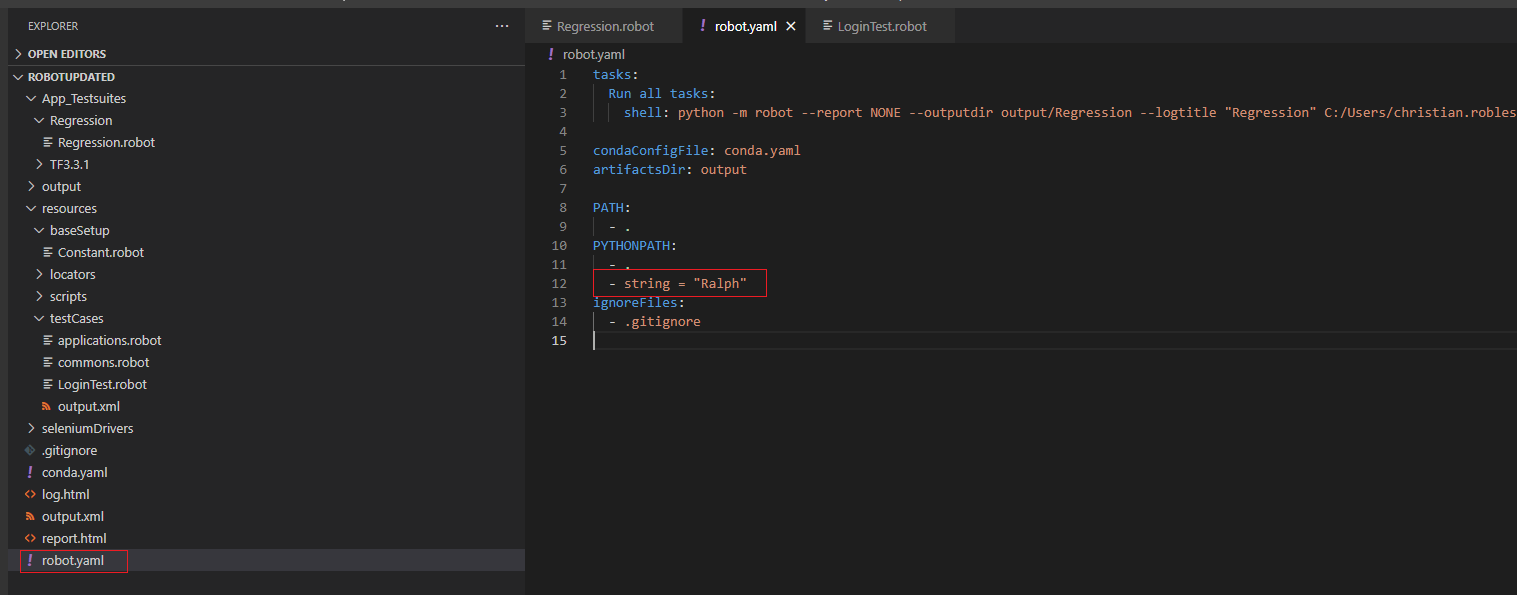Image resolution: width=1517 pixels, height=595 pixels.
Task: Click 'artifactsDir: output' line
Action: pyautogui.click(x=670, y=169)
